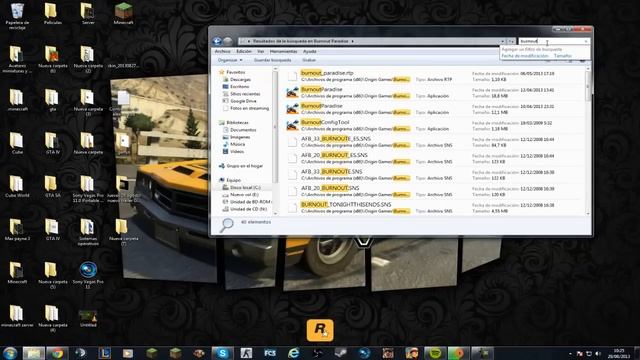640x360 pixels.
Task: Open the Ayuda menu
Action: pos(309,51)
